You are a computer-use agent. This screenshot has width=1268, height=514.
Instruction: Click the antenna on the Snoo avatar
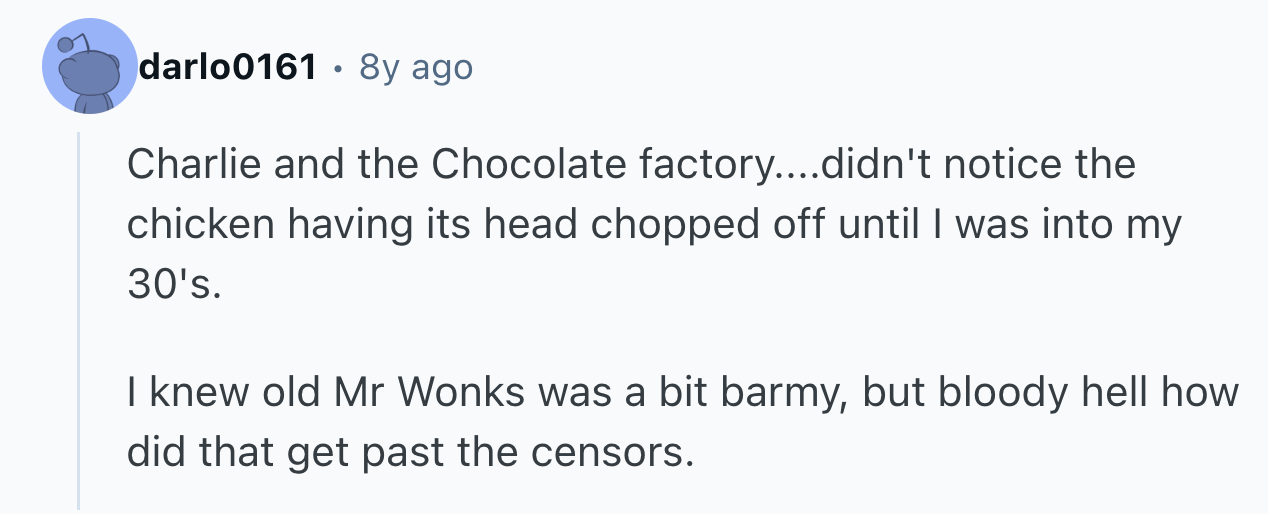click(66, 44)
